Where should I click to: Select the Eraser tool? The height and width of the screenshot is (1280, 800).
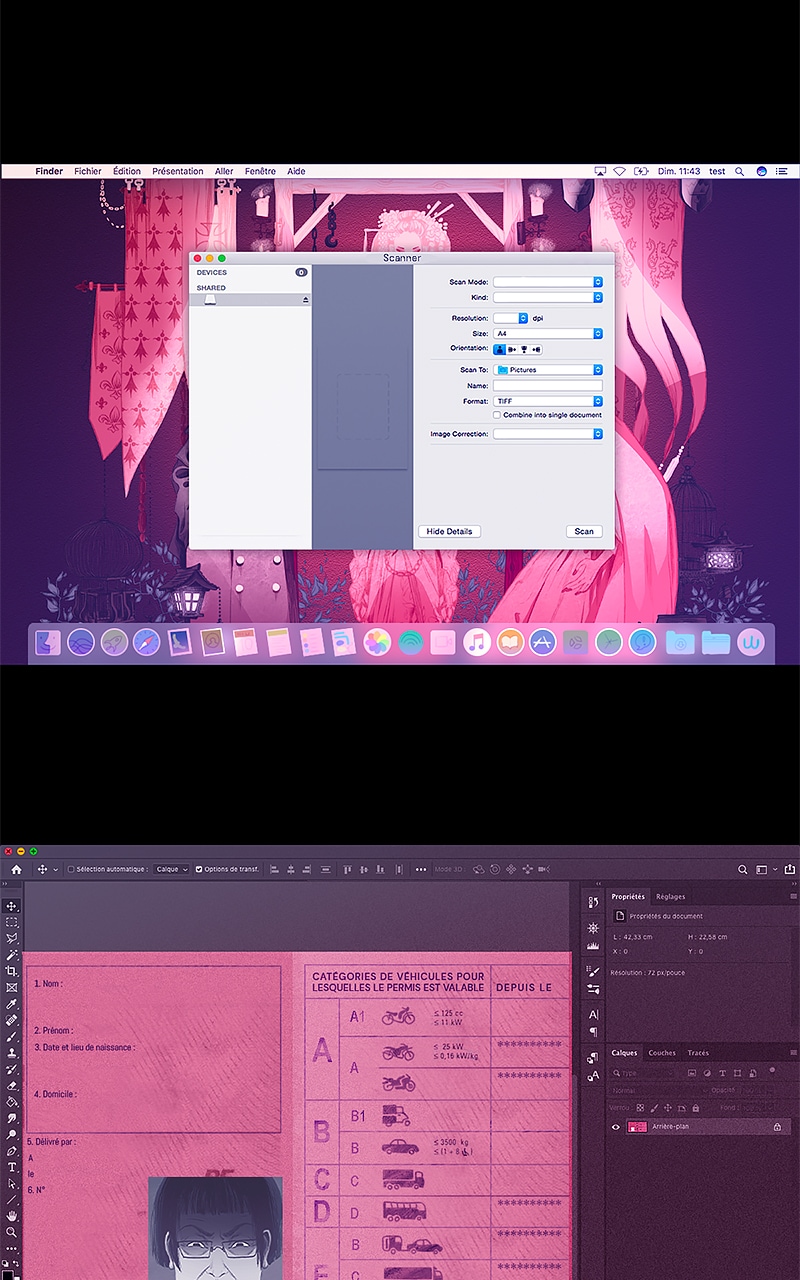coord(12,1085)
